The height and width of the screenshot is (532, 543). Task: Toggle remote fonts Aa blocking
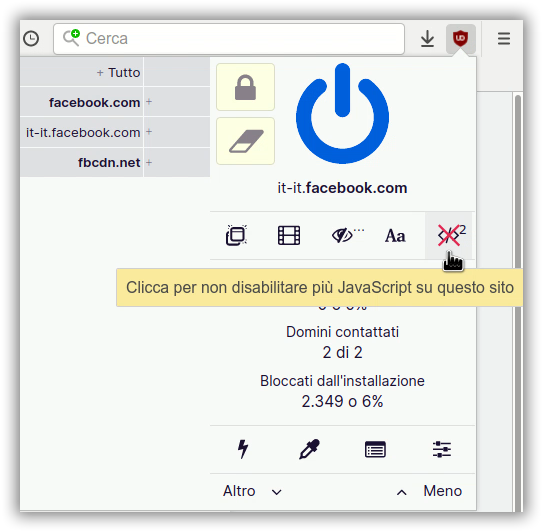395,236
